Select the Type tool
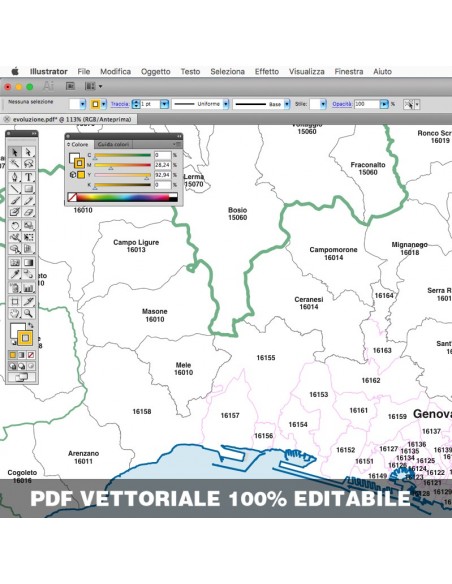 point(28,177)
